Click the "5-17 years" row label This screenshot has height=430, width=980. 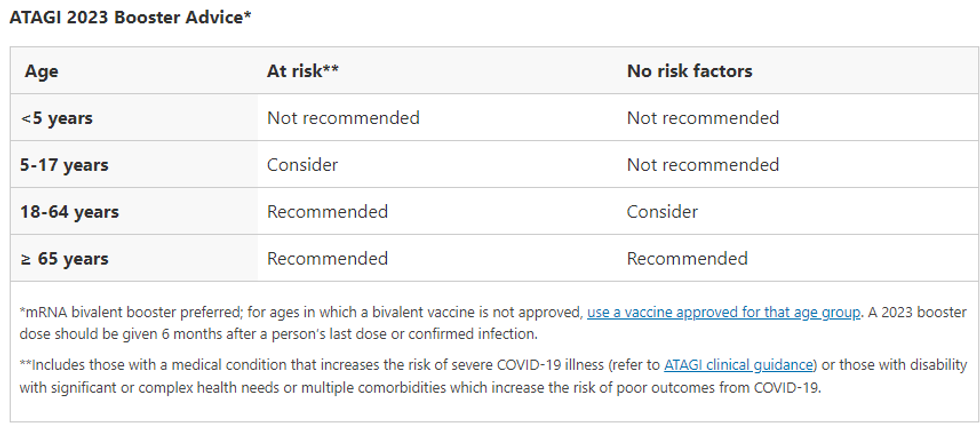64,165
